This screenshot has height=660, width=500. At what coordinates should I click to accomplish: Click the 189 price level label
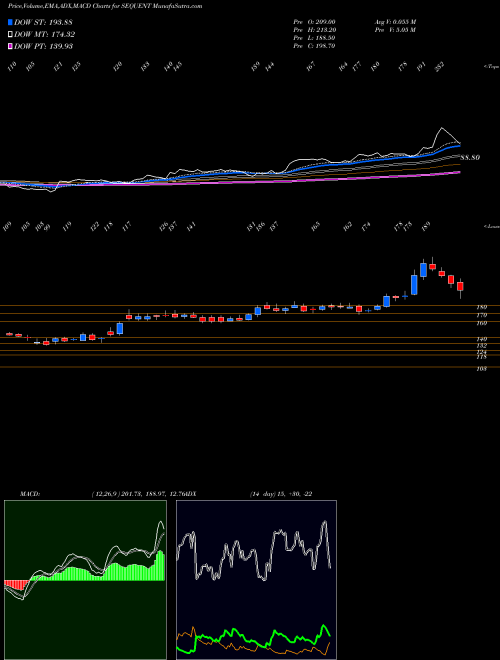click(x=481, y=307)
